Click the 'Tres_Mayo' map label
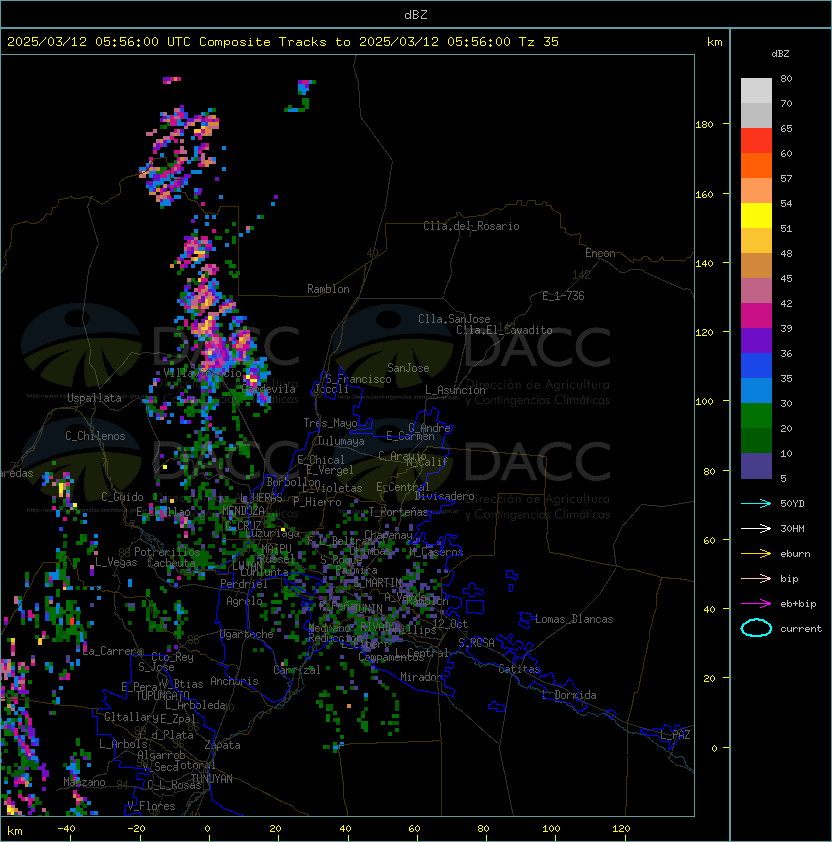 click(330, 423)
